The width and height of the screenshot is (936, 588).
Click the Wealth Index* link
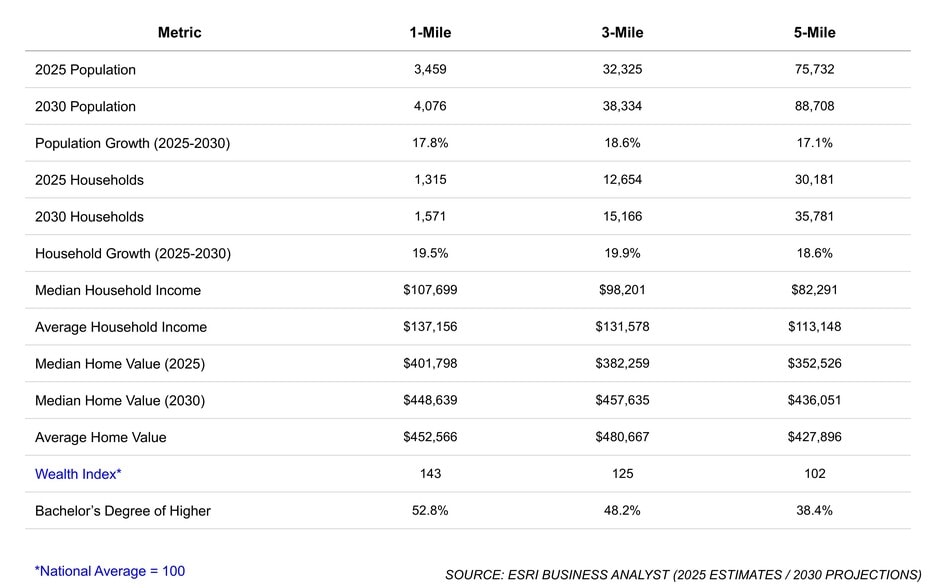click(x=78, y=474)
